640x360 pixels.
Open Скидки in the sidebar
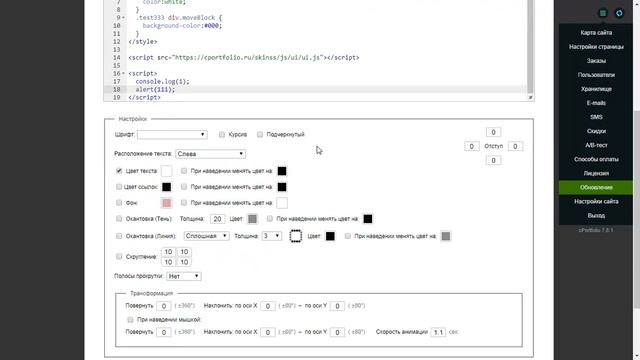tap(596, 131)
